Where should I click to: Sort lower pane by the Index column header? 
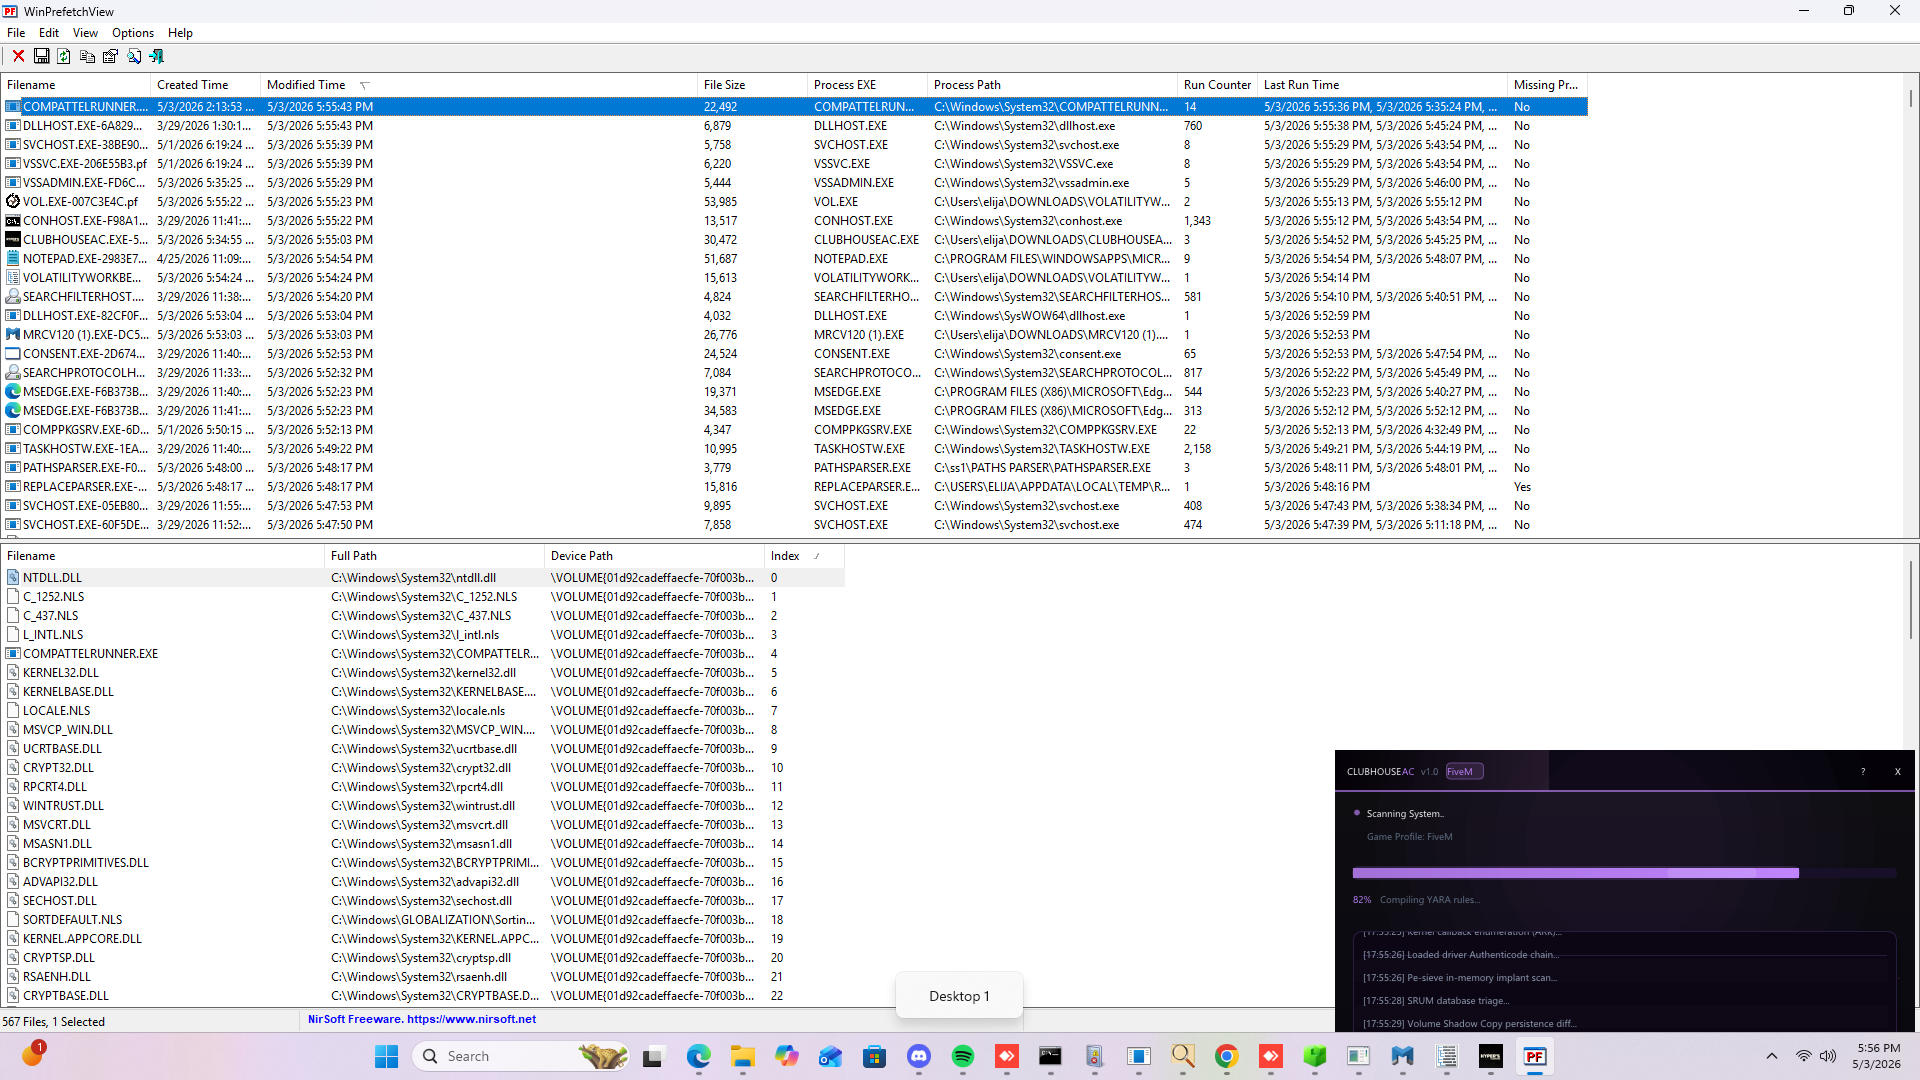pyautogui.click(x=804, y=556)
